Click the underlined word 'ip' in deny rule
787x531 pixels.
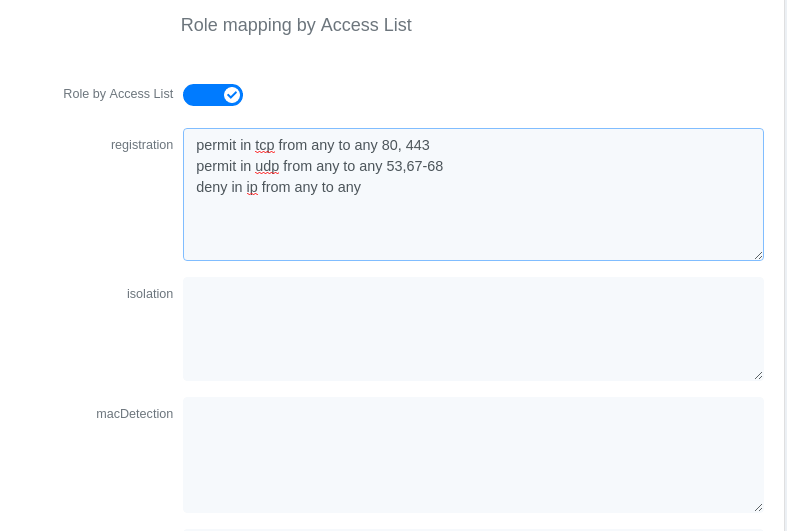252,187
